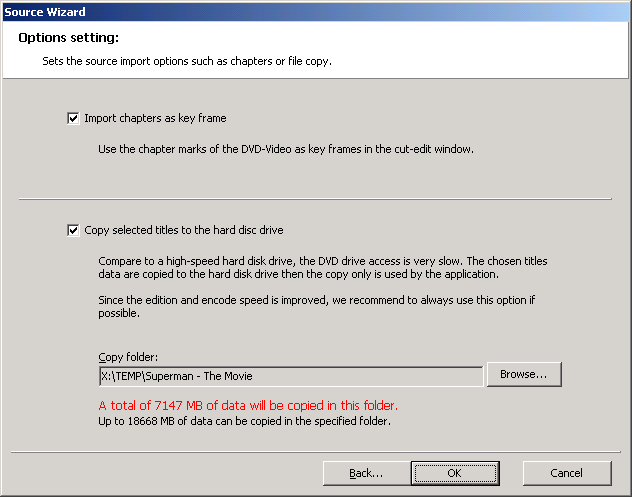Viewport: 632px width, 497px height.
Task: Untick the Copy selected titles checkbox box
Action: click(73, 230)
